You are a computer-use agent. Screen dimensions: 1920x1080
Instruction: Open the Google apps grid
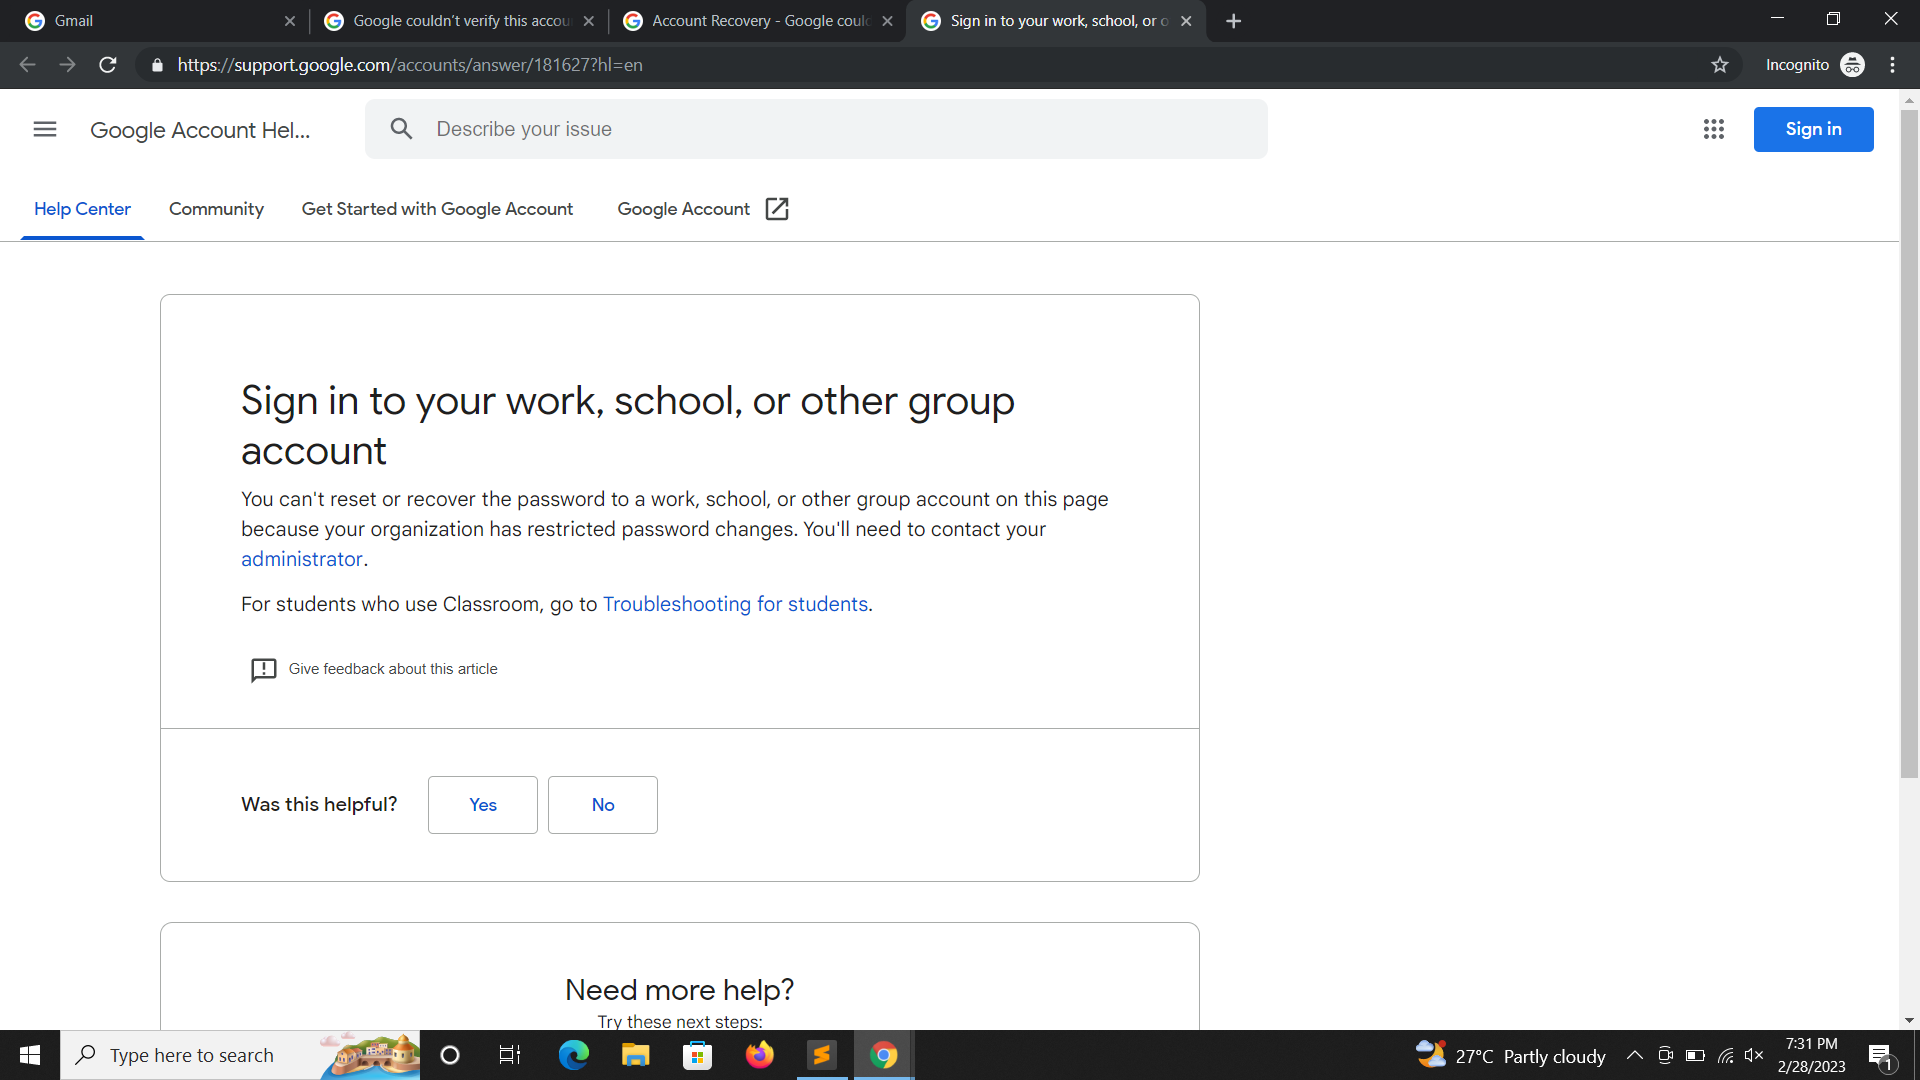pyautogui.click(x=1713, y=129)
